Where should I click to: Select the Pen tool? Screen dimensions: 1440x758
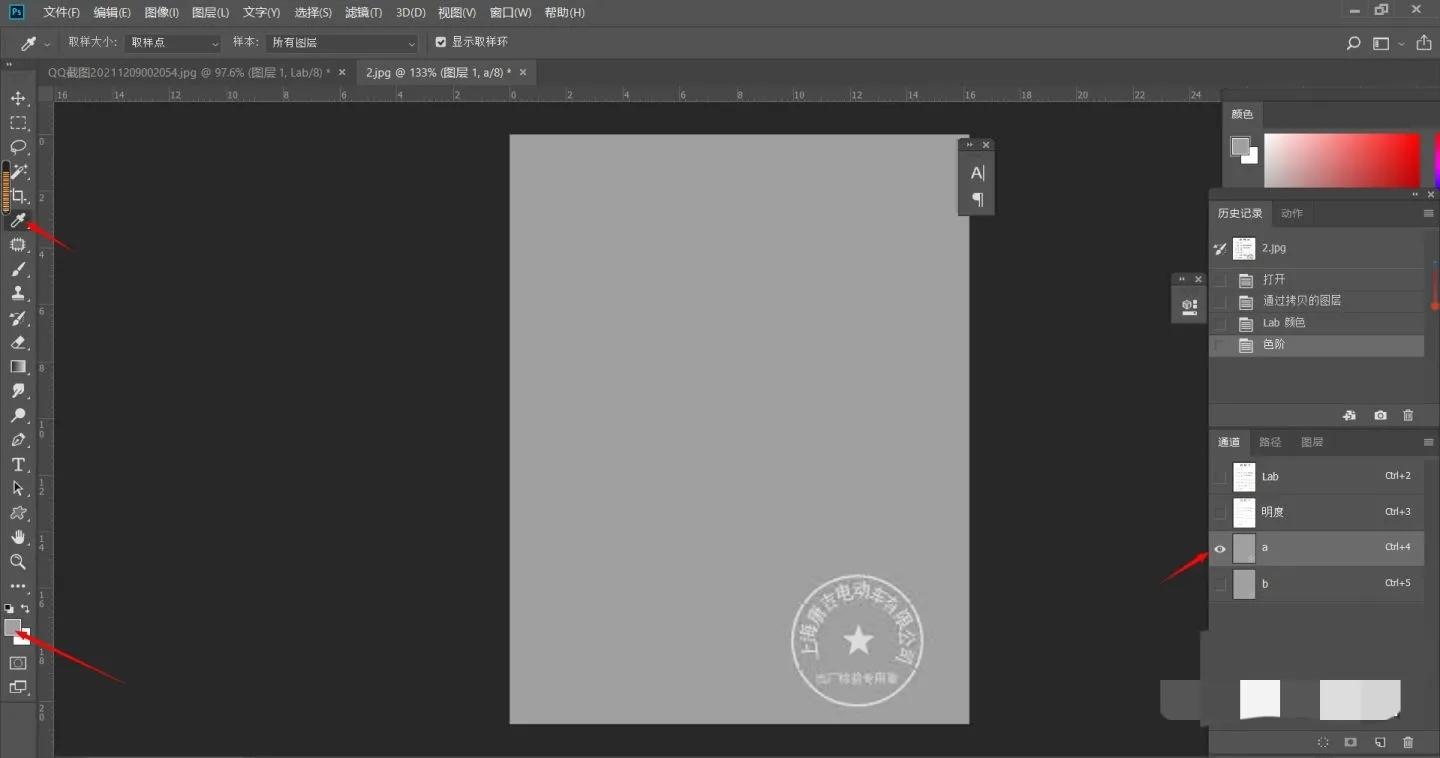pyautogui.click(x=18, y=440)
